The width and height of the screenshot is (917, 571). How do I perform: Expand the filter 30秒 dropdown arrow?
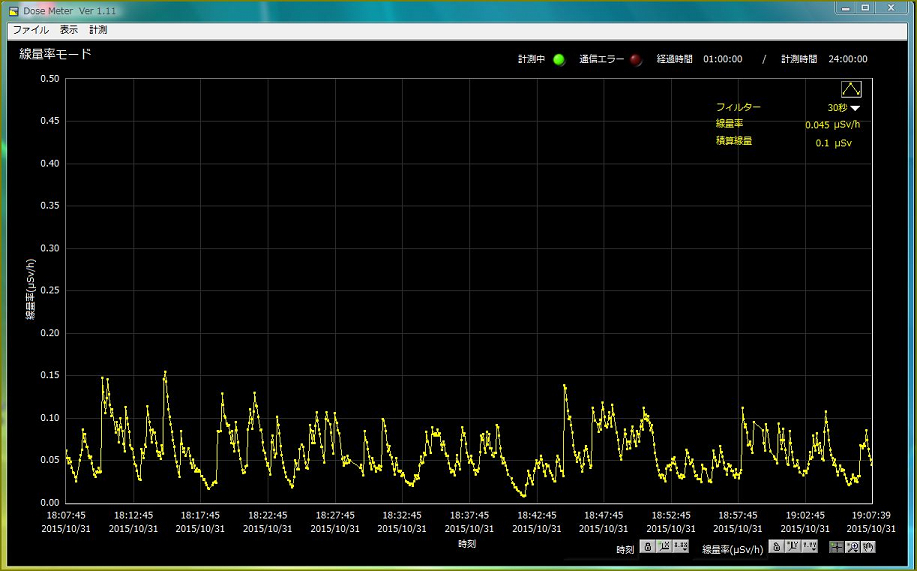pos(855,108)
